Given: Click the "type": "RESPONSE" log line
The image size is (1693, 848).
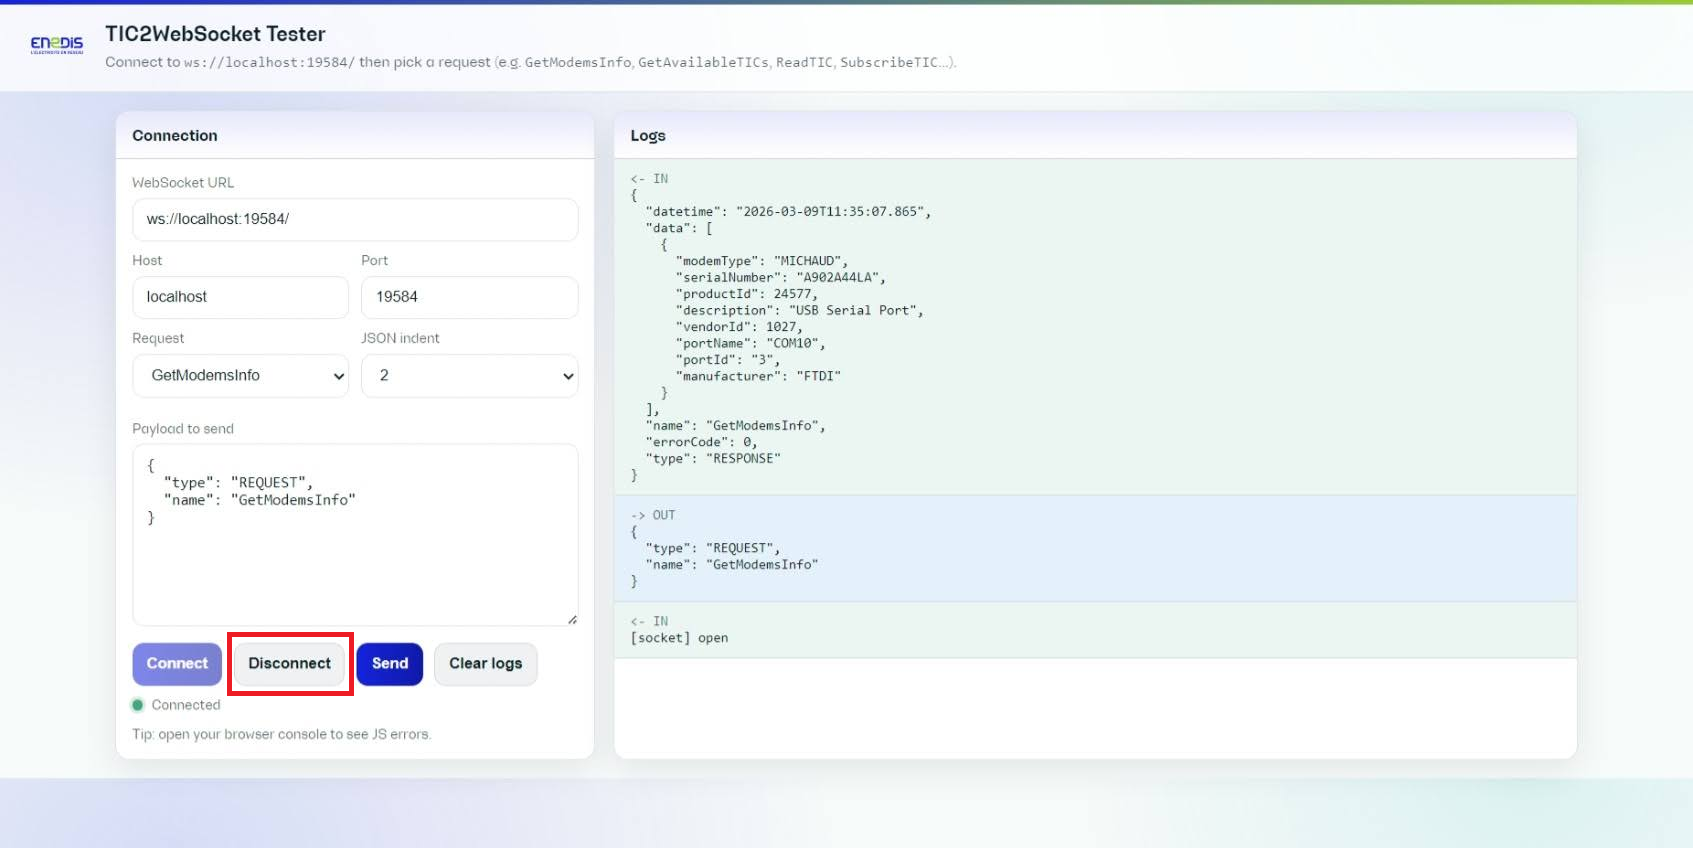Looking at the screenshot, I should pyautogui.click(x=713, y=459).
